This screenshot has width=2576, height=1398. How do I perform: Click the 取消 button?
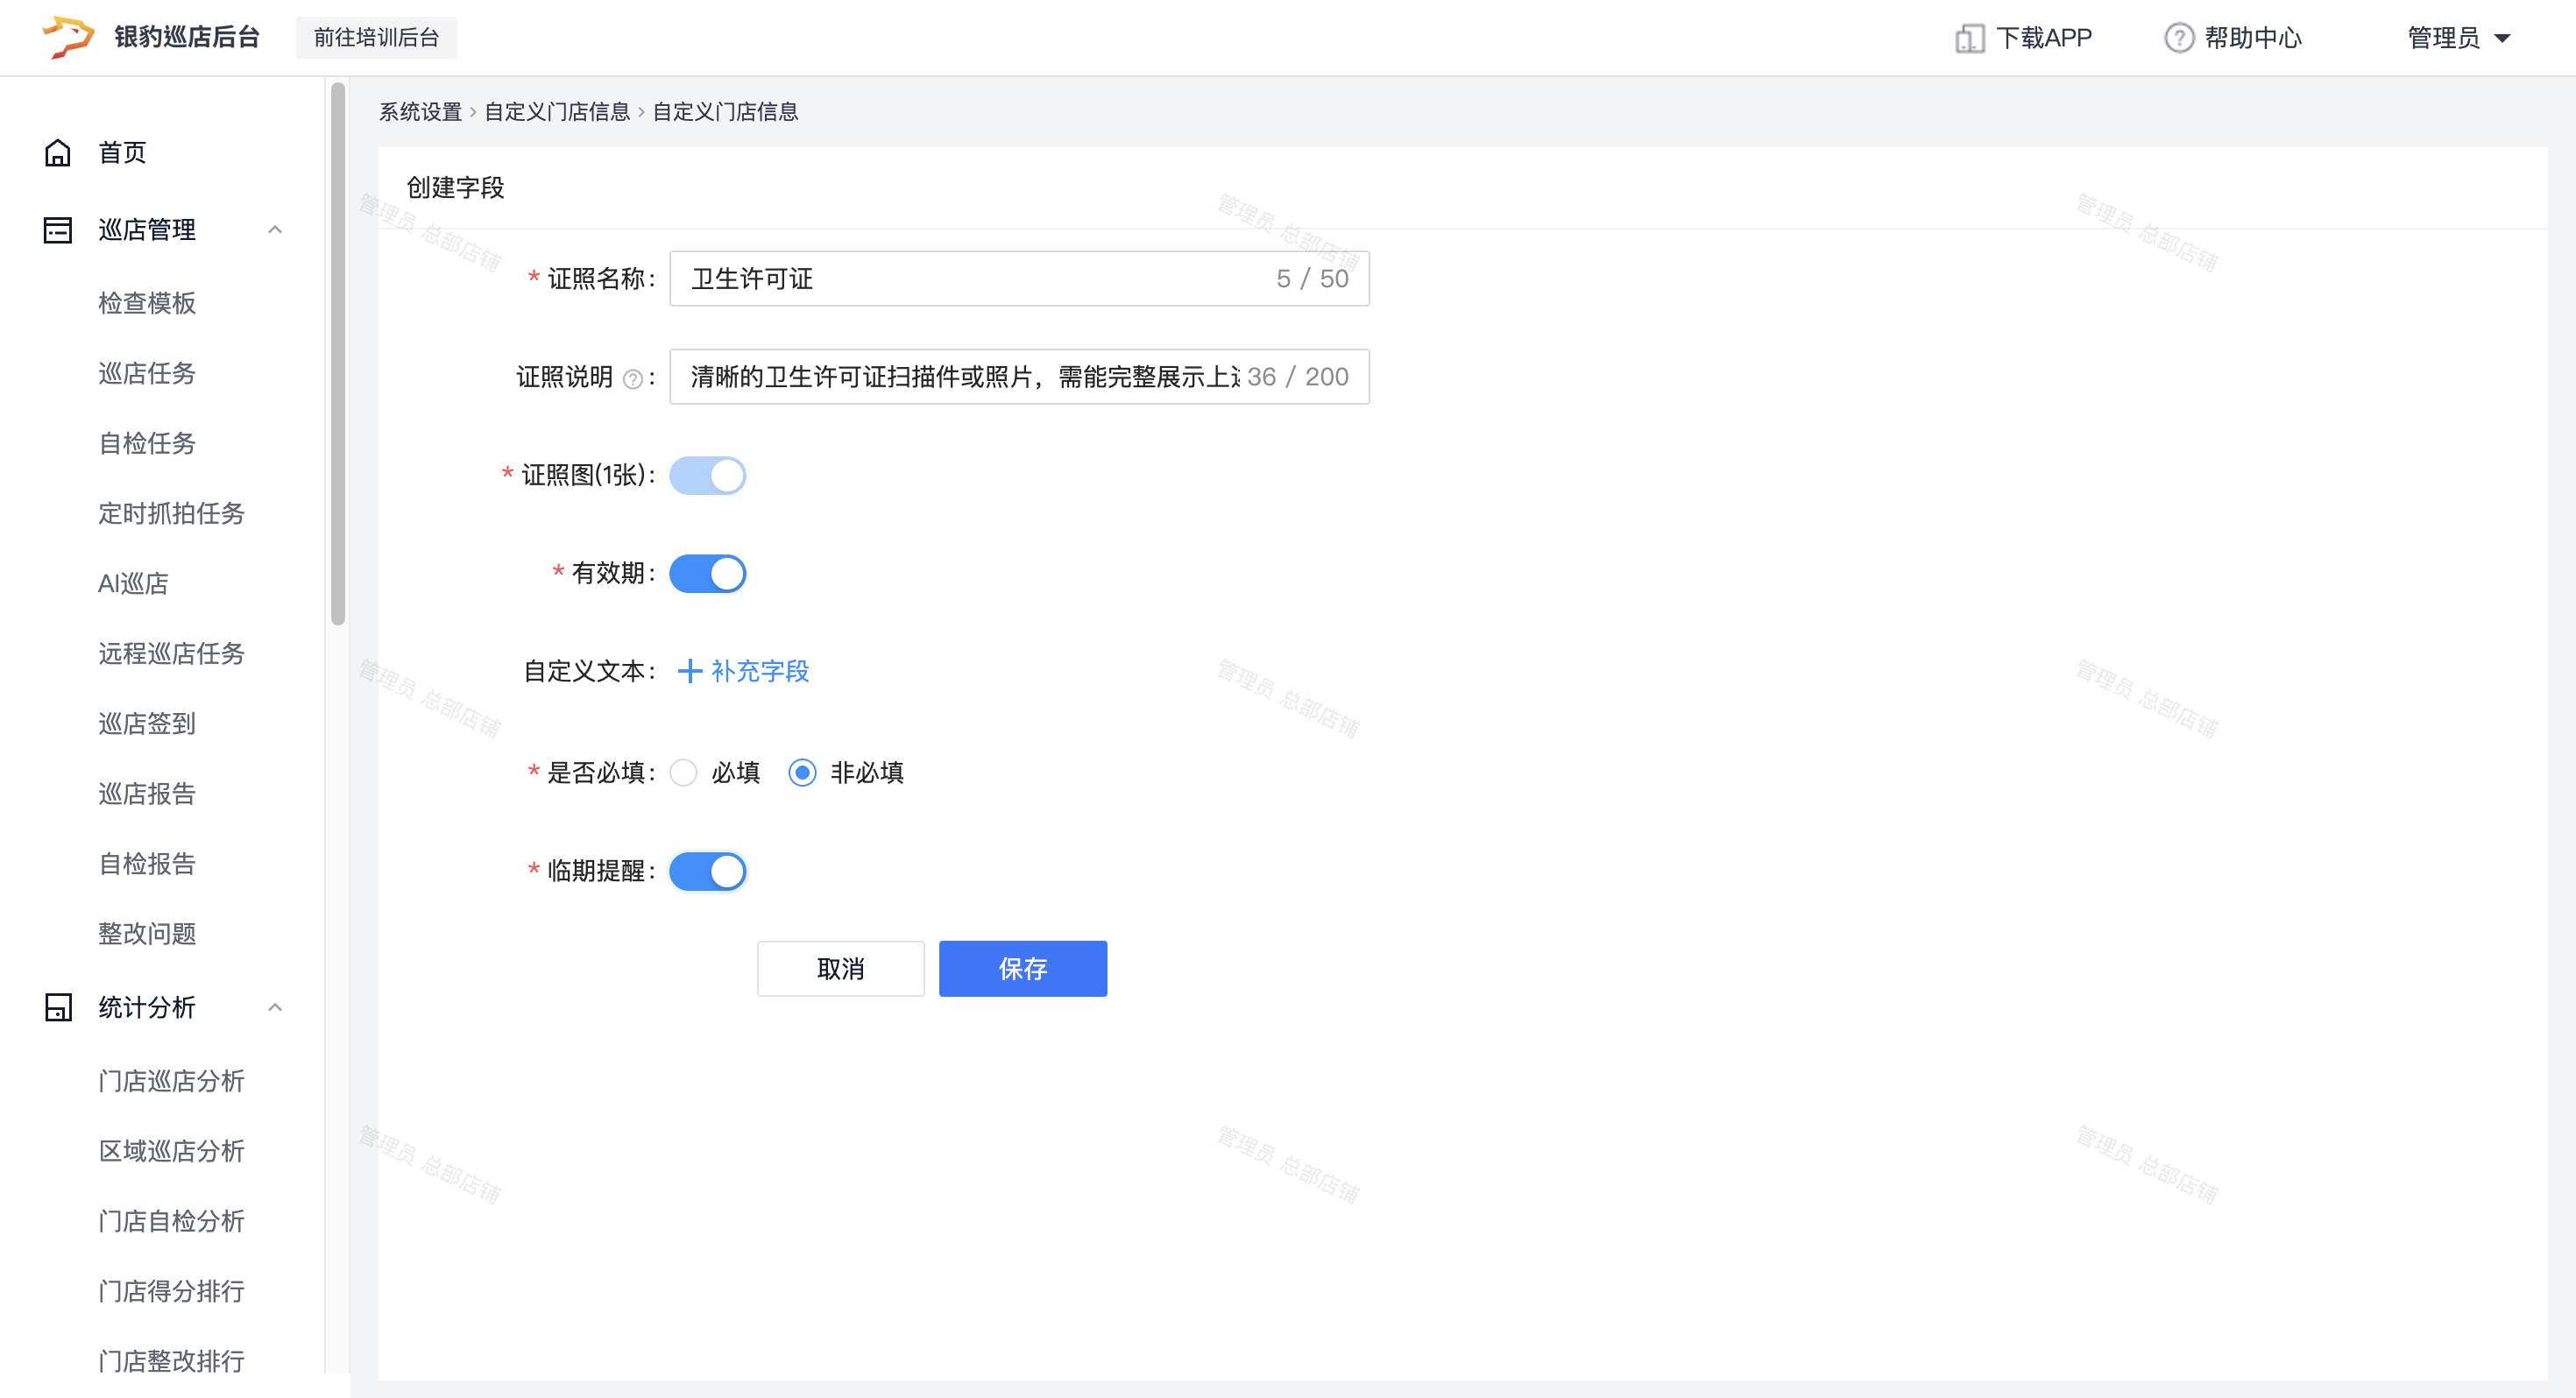[x=840, y=968]
